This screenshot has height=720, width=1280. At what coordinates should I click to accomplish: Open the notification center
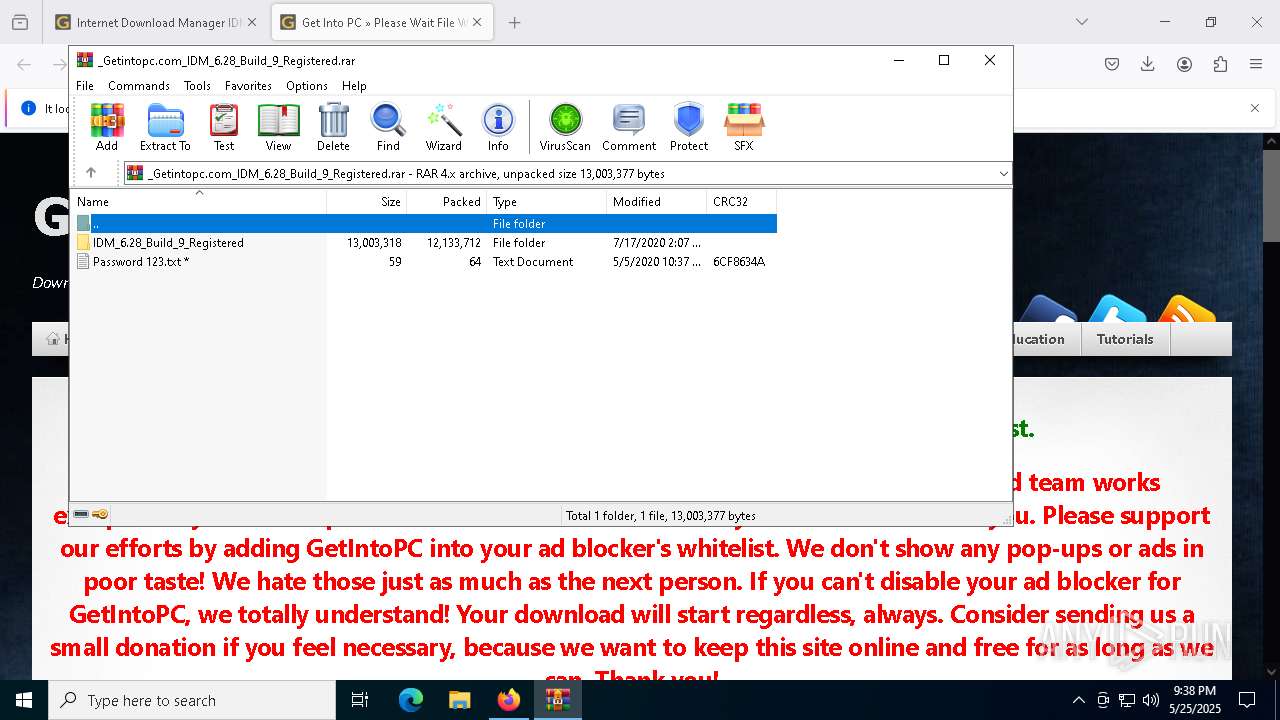click(1247, 700)
